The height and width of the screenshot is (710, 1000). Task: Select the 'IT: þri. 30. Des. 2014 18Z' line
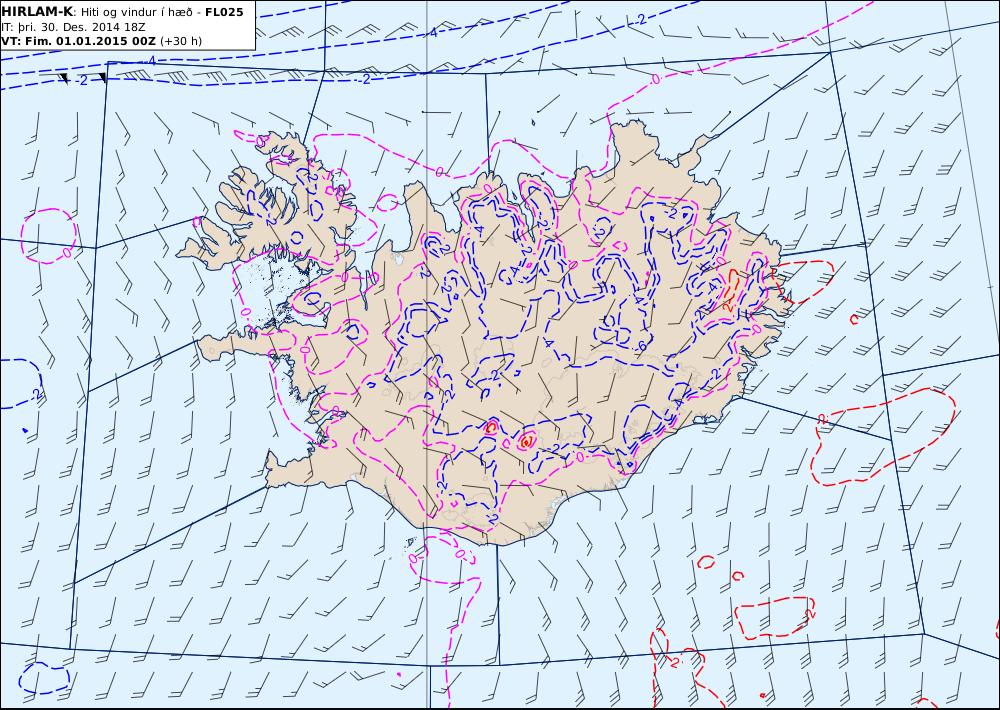(73, 27)
